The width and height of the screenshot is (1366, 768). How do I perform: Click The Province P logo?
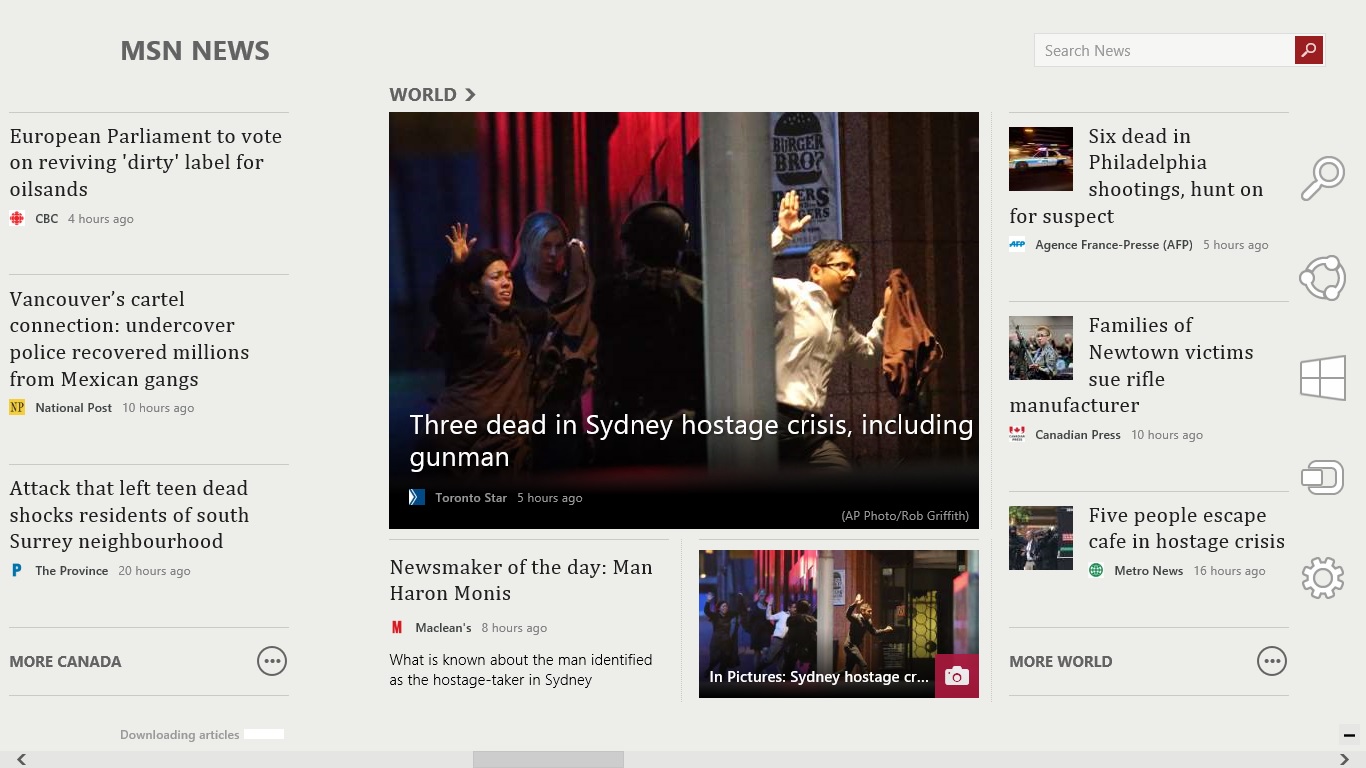(17, 570)
